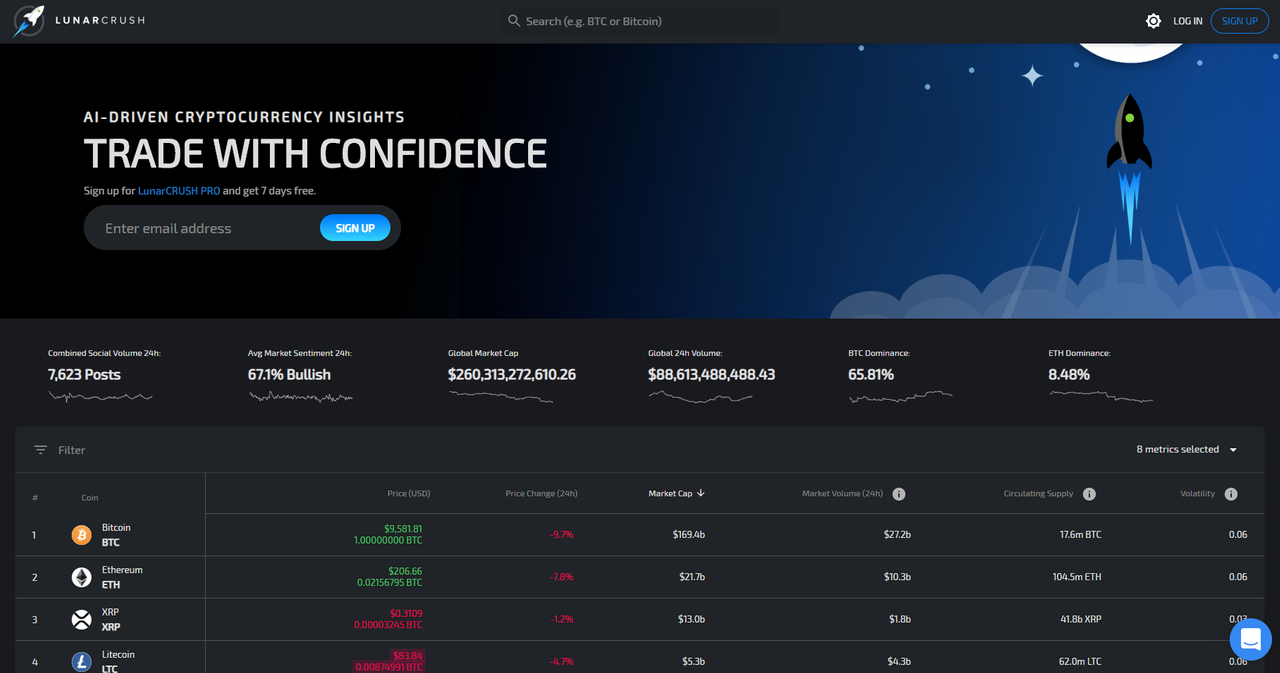Click the Litecoin coin icon

coord(81,661)
